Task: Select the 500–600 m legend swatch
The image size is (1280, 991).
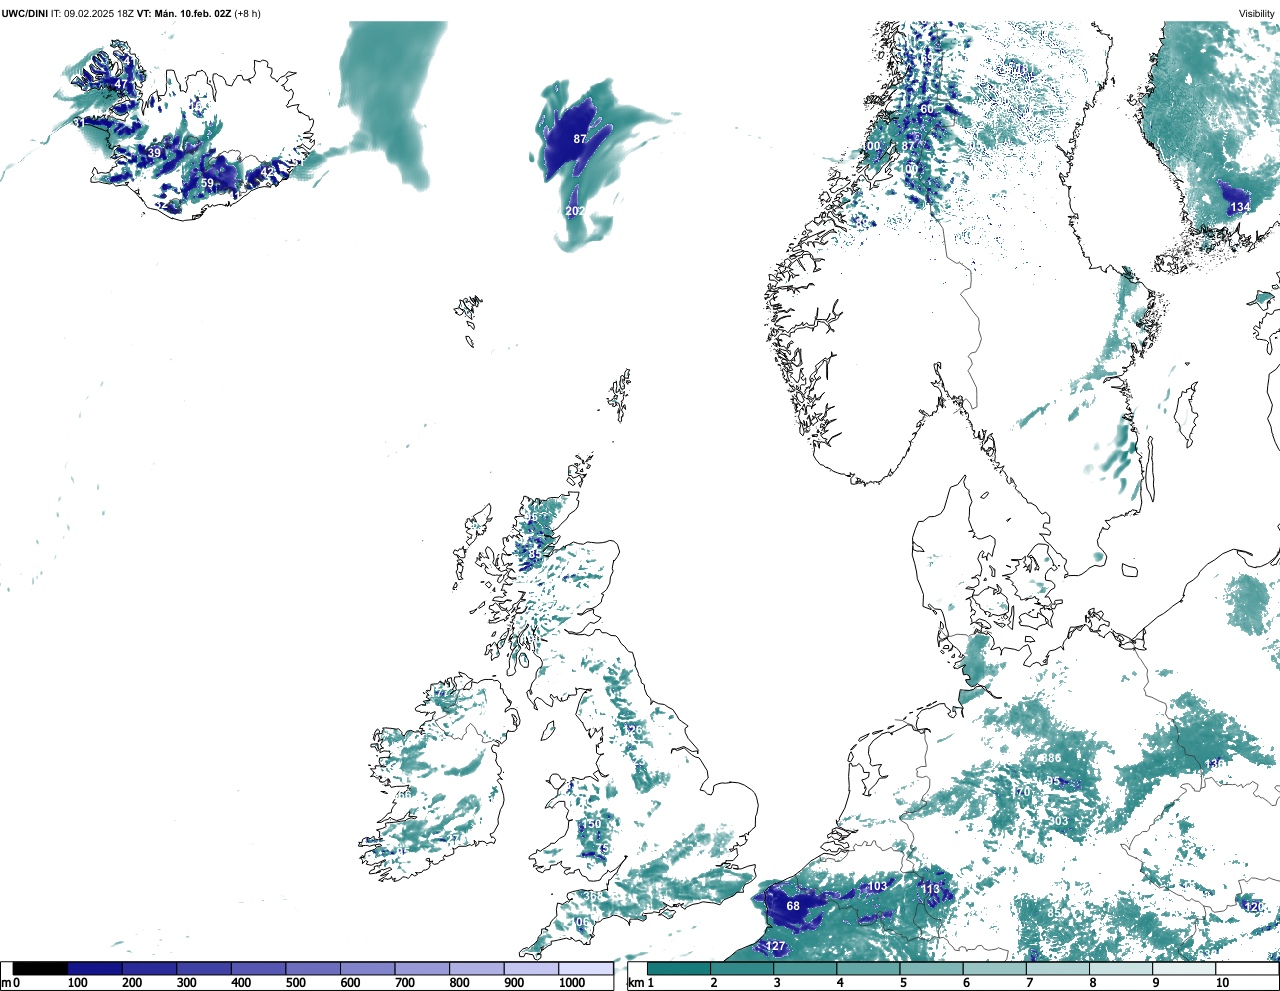Action: [313, 969]
